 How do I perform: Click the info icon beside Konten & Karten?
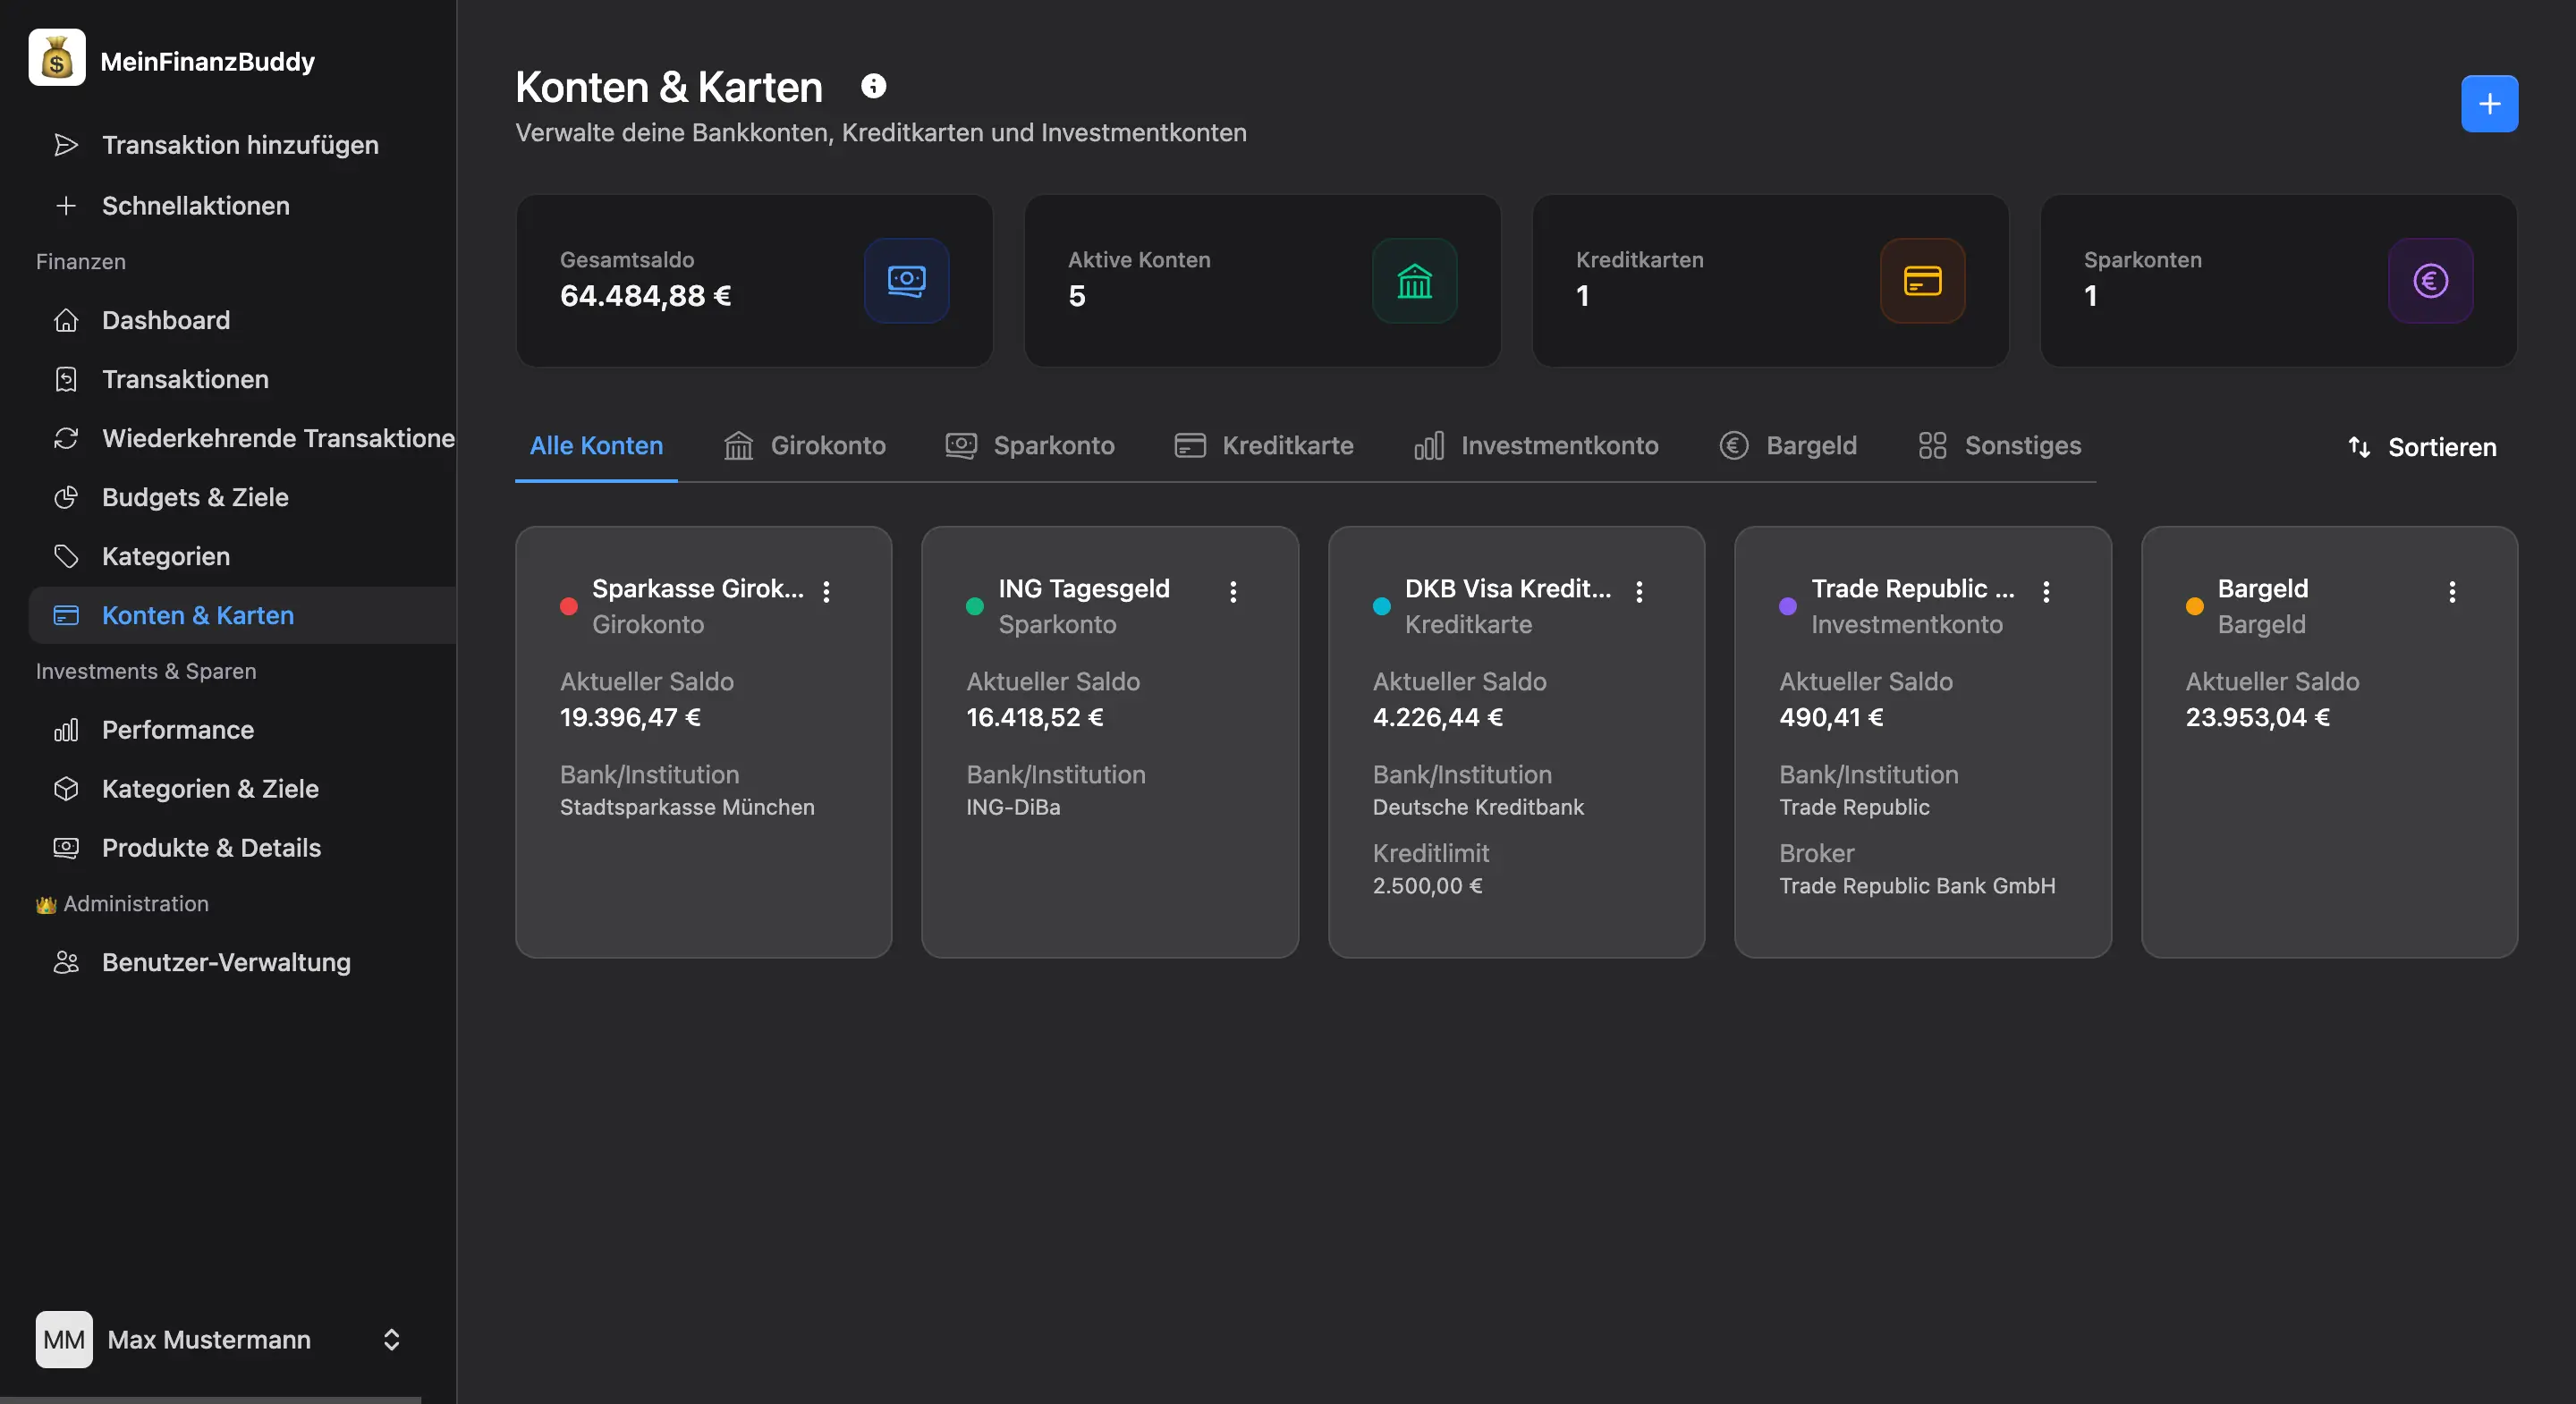click(873, 87)
